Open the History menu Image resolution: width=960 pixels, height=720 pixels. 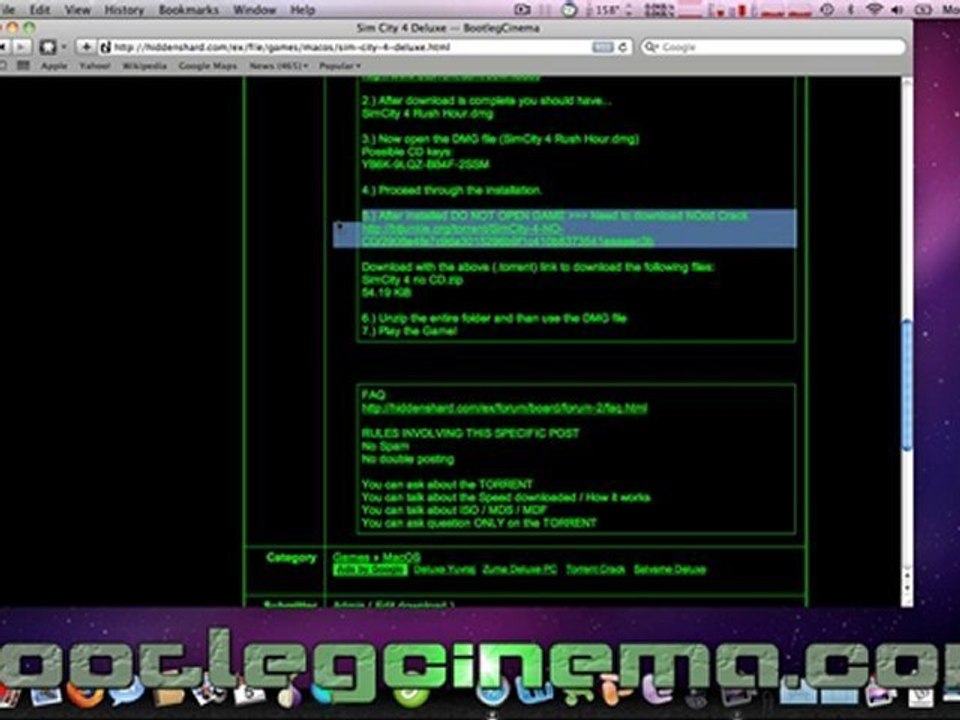(124, 10)
